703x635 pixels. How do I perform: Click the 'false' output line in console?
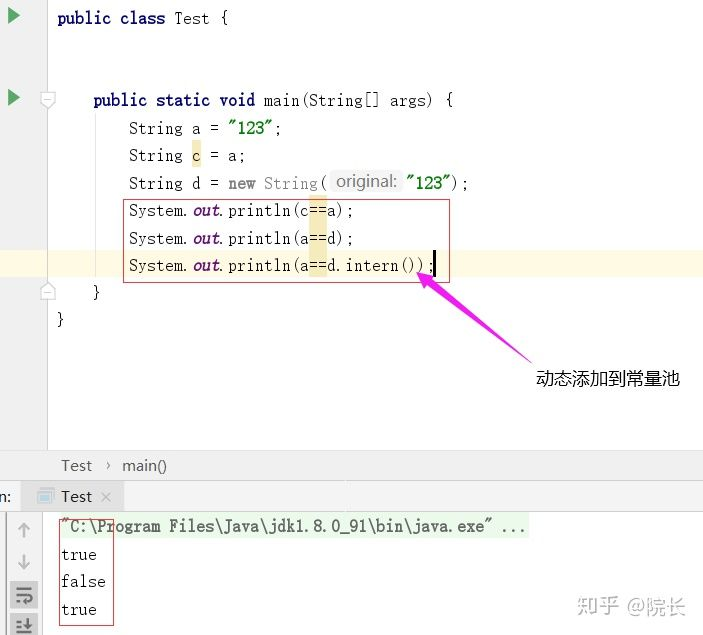[x=83, y=581]
